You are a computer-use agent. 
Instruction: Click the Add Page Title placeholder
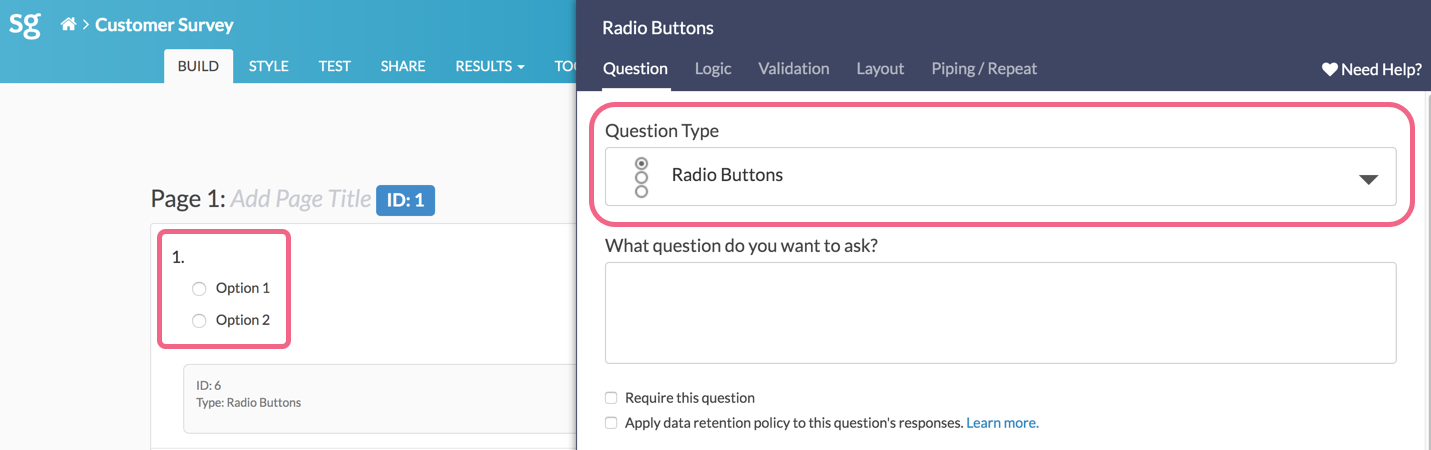301,199
